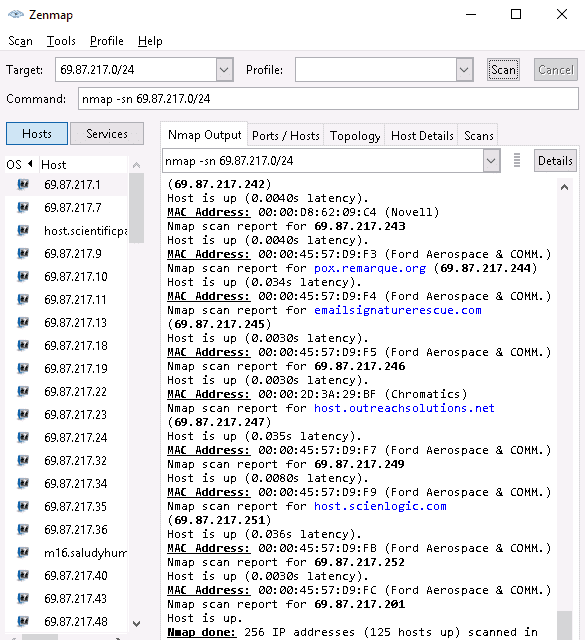Screen dimensions: 585x640
Task: Click the OS icon beside 69.87.217.11
Action: point(23,300)
